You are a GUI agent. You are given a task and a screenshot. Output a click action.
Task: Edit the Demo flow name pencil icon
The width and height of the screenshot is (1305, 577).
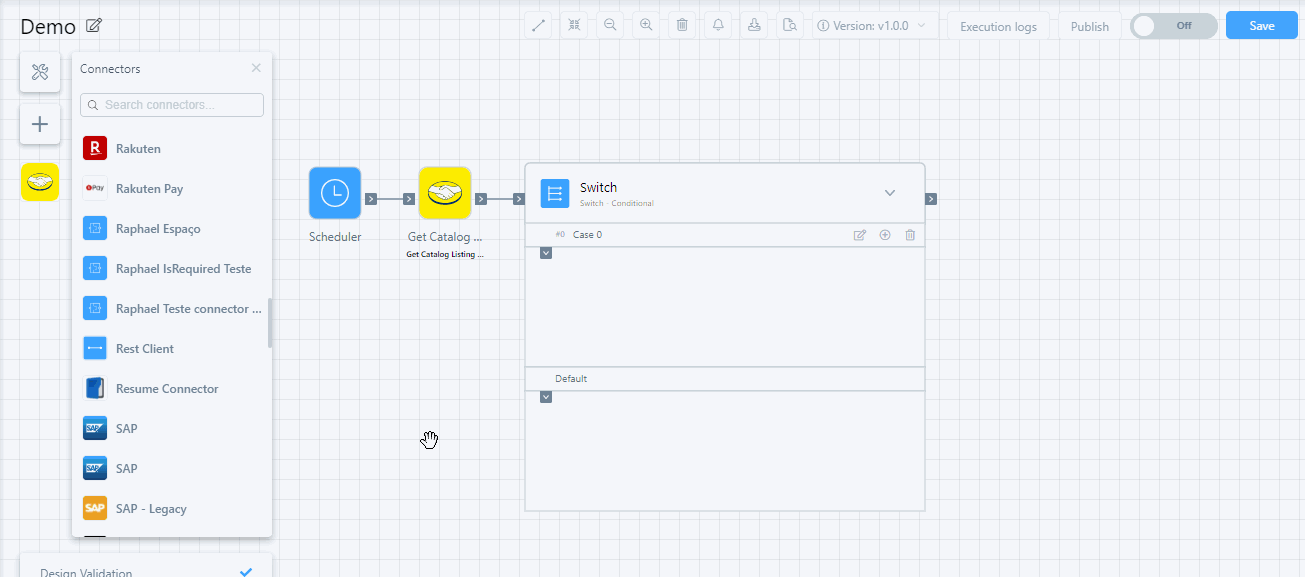tap(94, 26)
